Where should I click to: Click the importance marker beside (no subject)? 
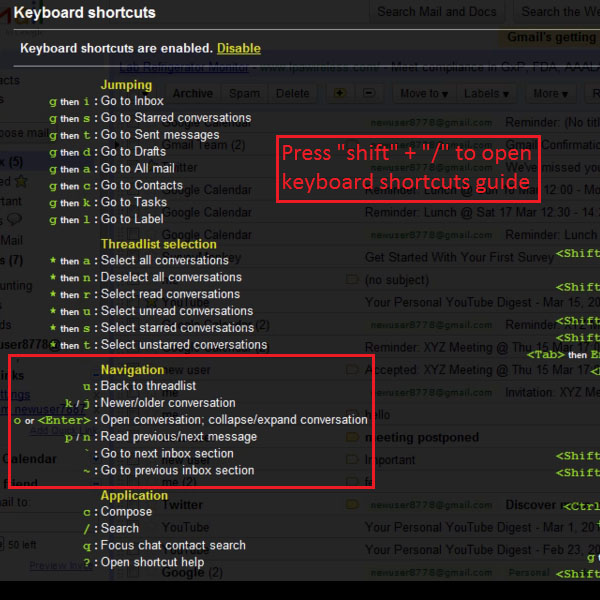(x=352, y=280)
